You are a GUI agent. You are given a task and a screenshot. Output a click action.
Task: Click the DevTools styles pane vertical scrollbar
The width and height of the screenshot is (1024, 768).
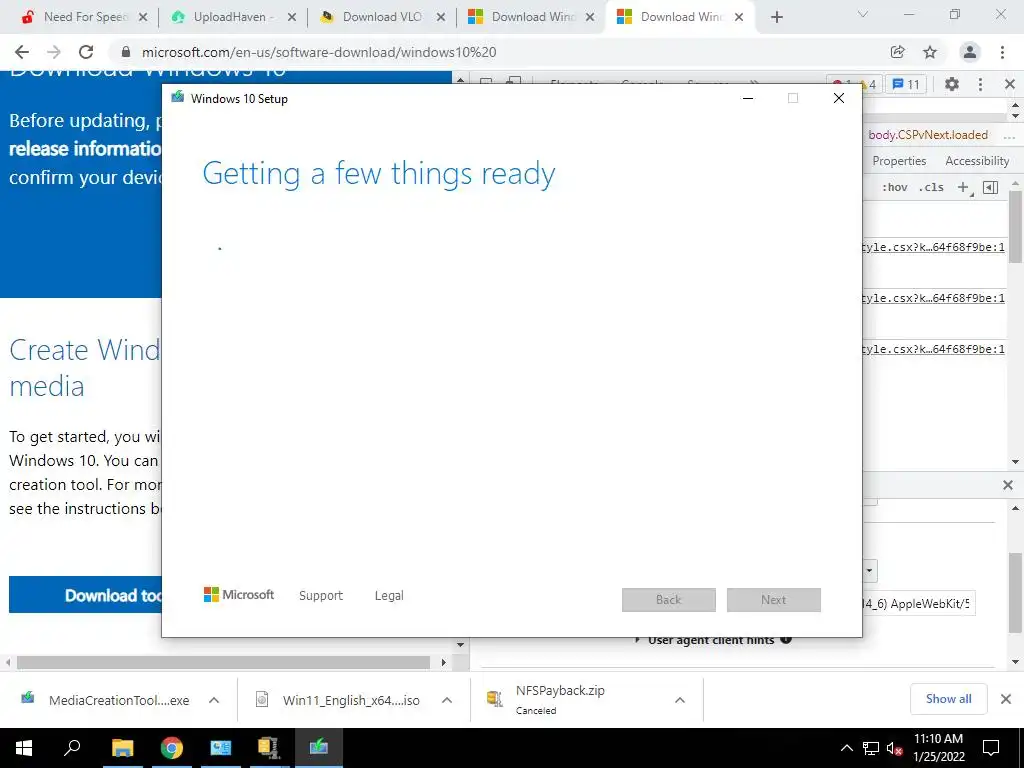(x=1016, y=225)
